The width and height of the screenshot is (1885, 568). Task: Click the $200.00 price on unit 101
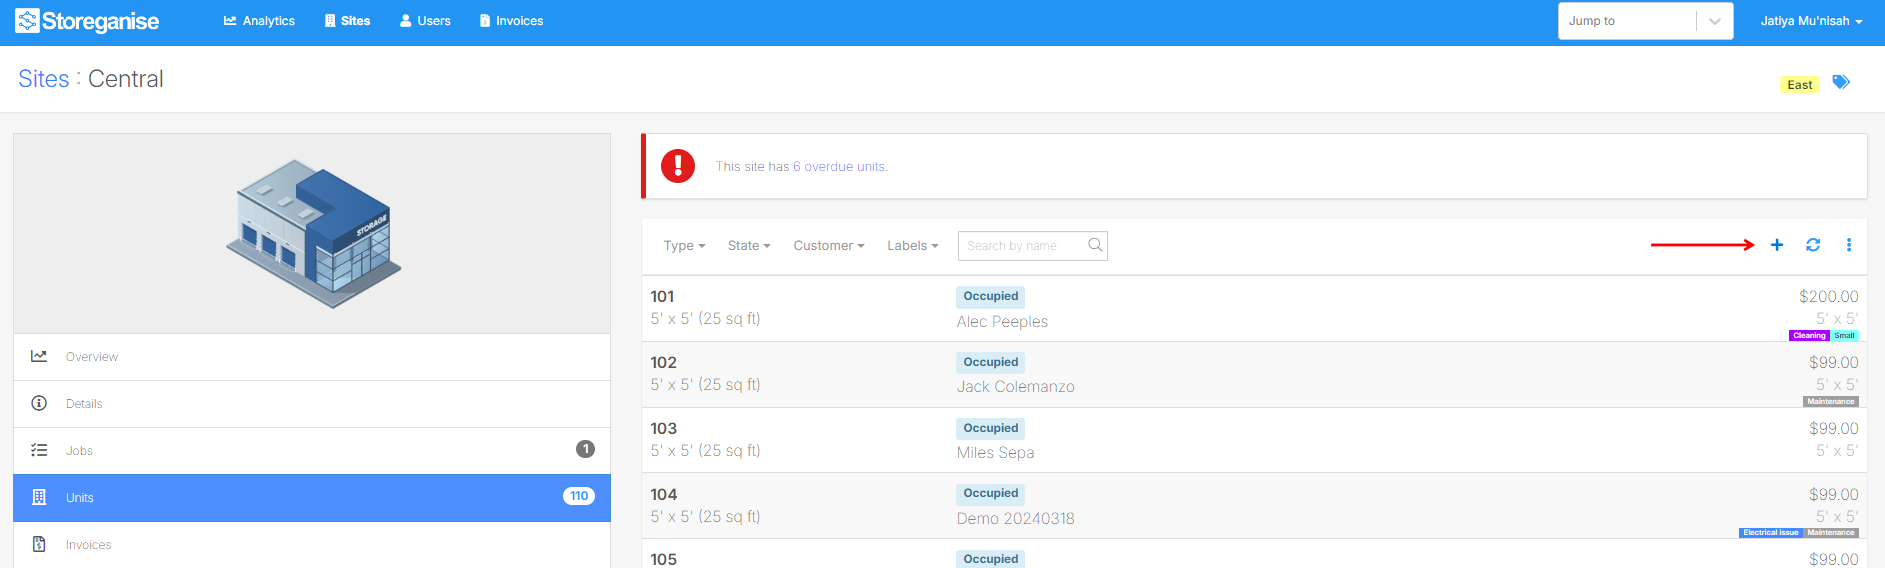click(x=1829, y=297)
